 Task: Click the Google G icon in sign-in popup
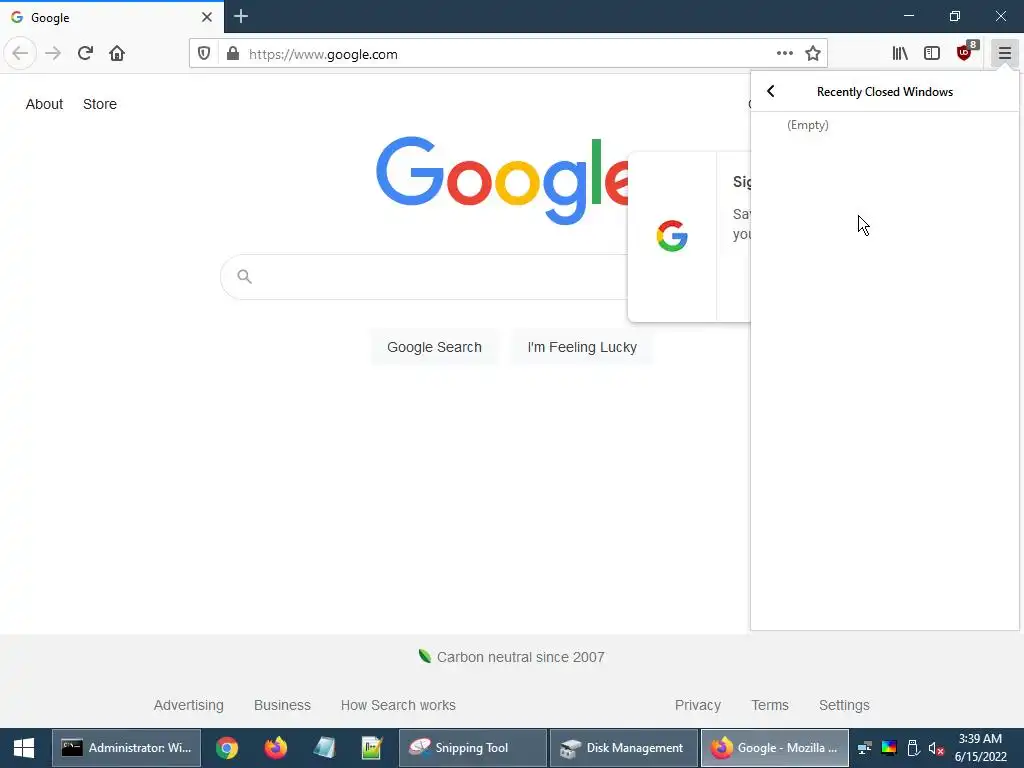coord(672,236)
